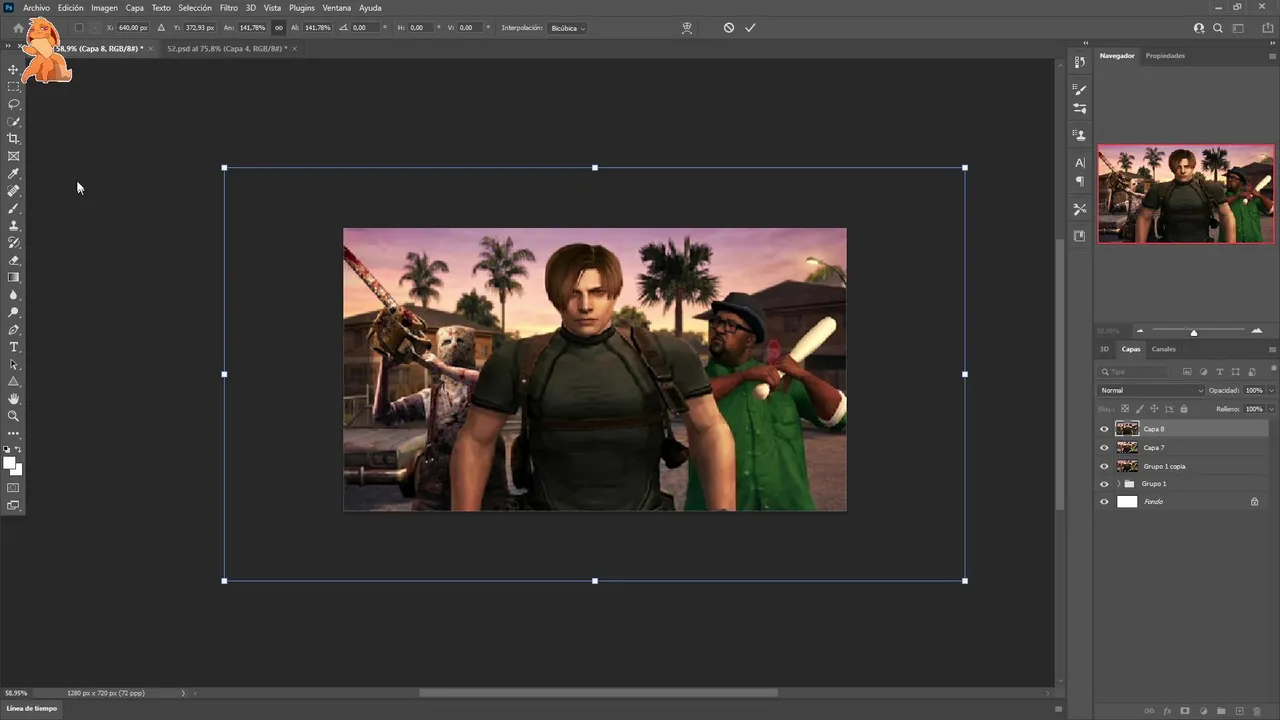The width and height of the screenshot is (1280, 720).
Task: Select the Eraser tool
Action: (14, 260)
